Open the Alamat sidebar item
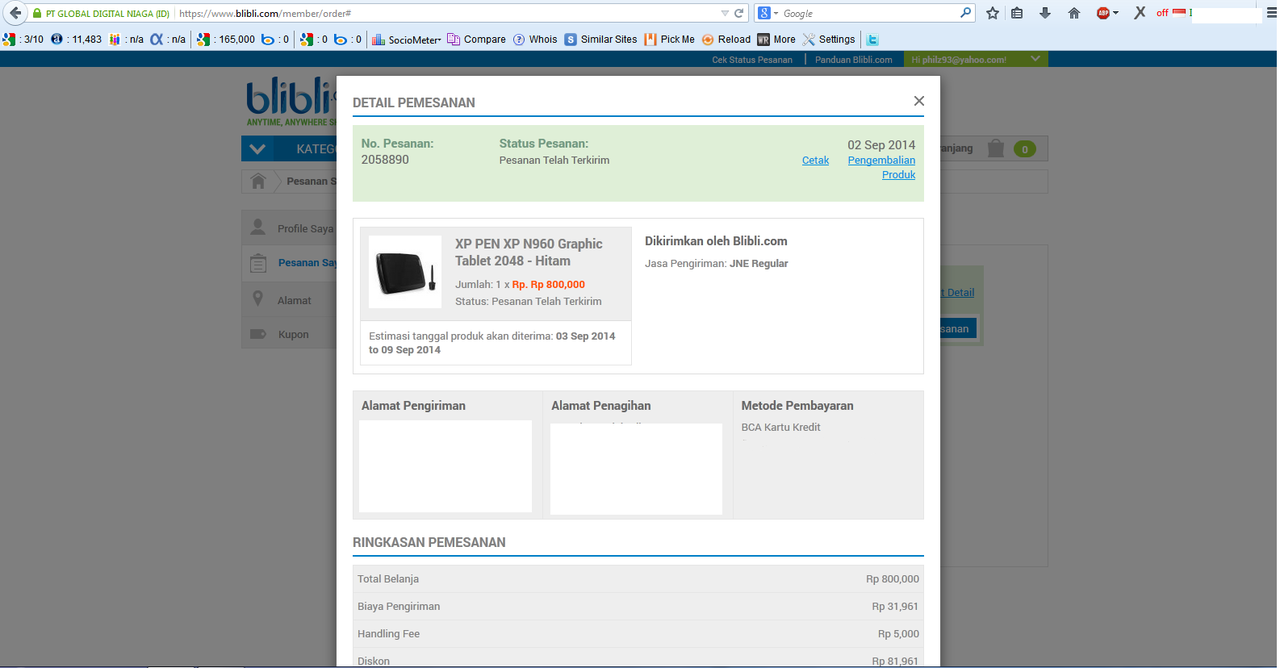This screenshot has width=1280, height=668. coord(289,300)
